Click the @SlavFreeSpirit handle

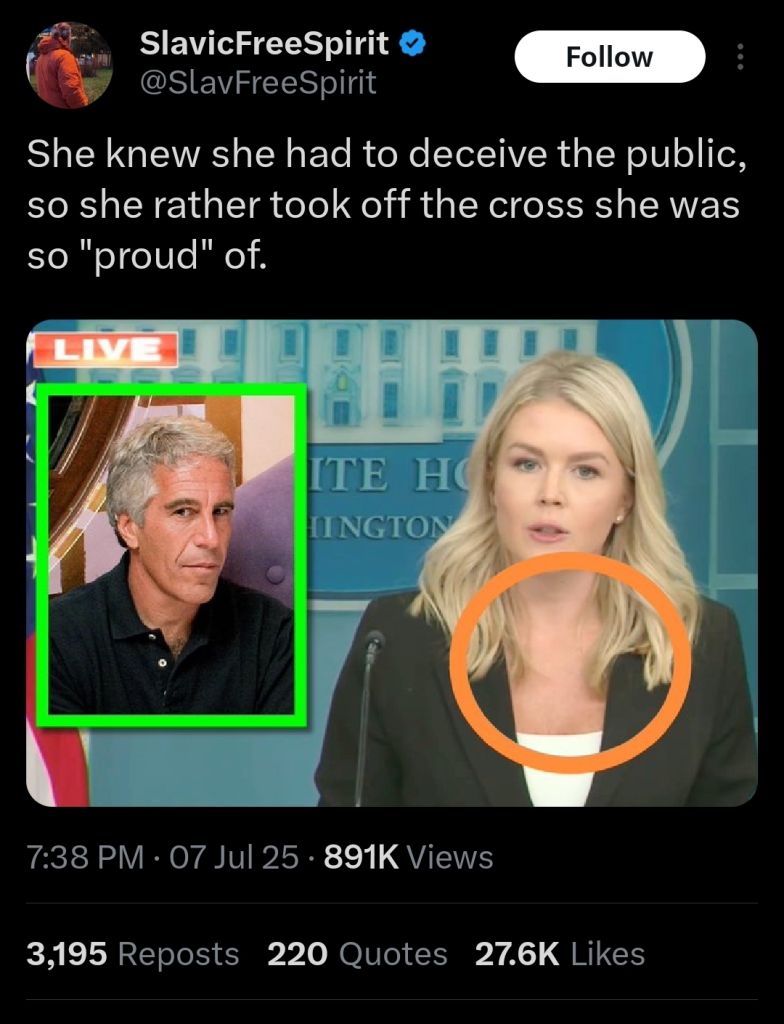pyautogui.click(x=258, y=83)
